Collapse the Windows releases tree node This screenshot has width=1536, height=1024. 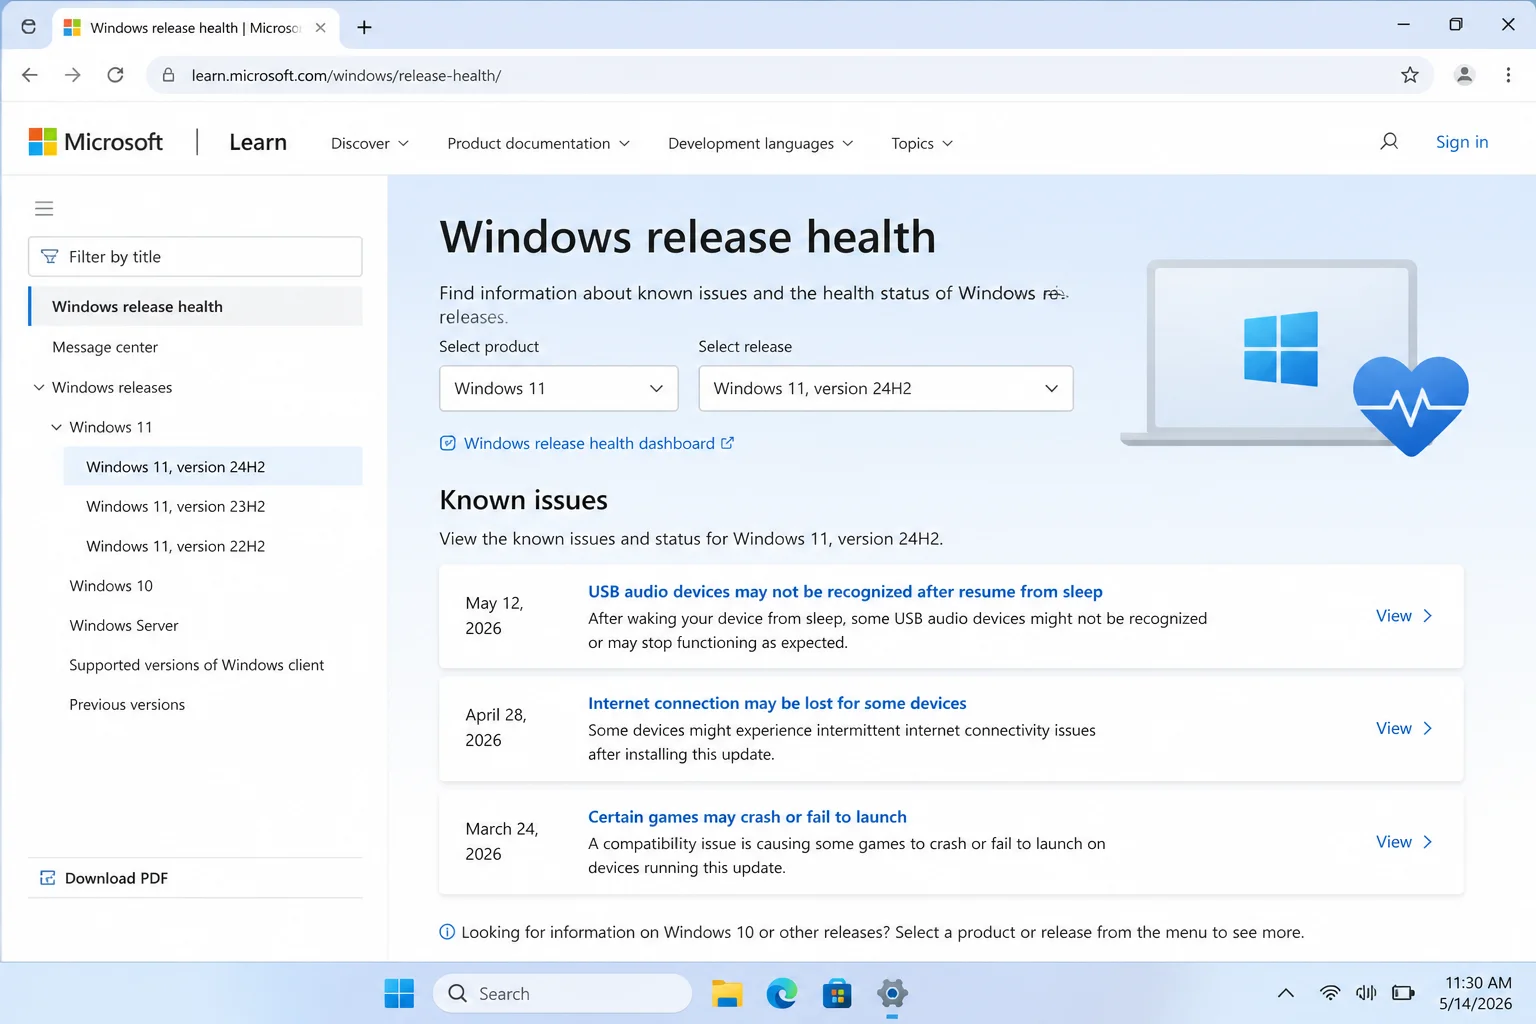click(39, 387)
